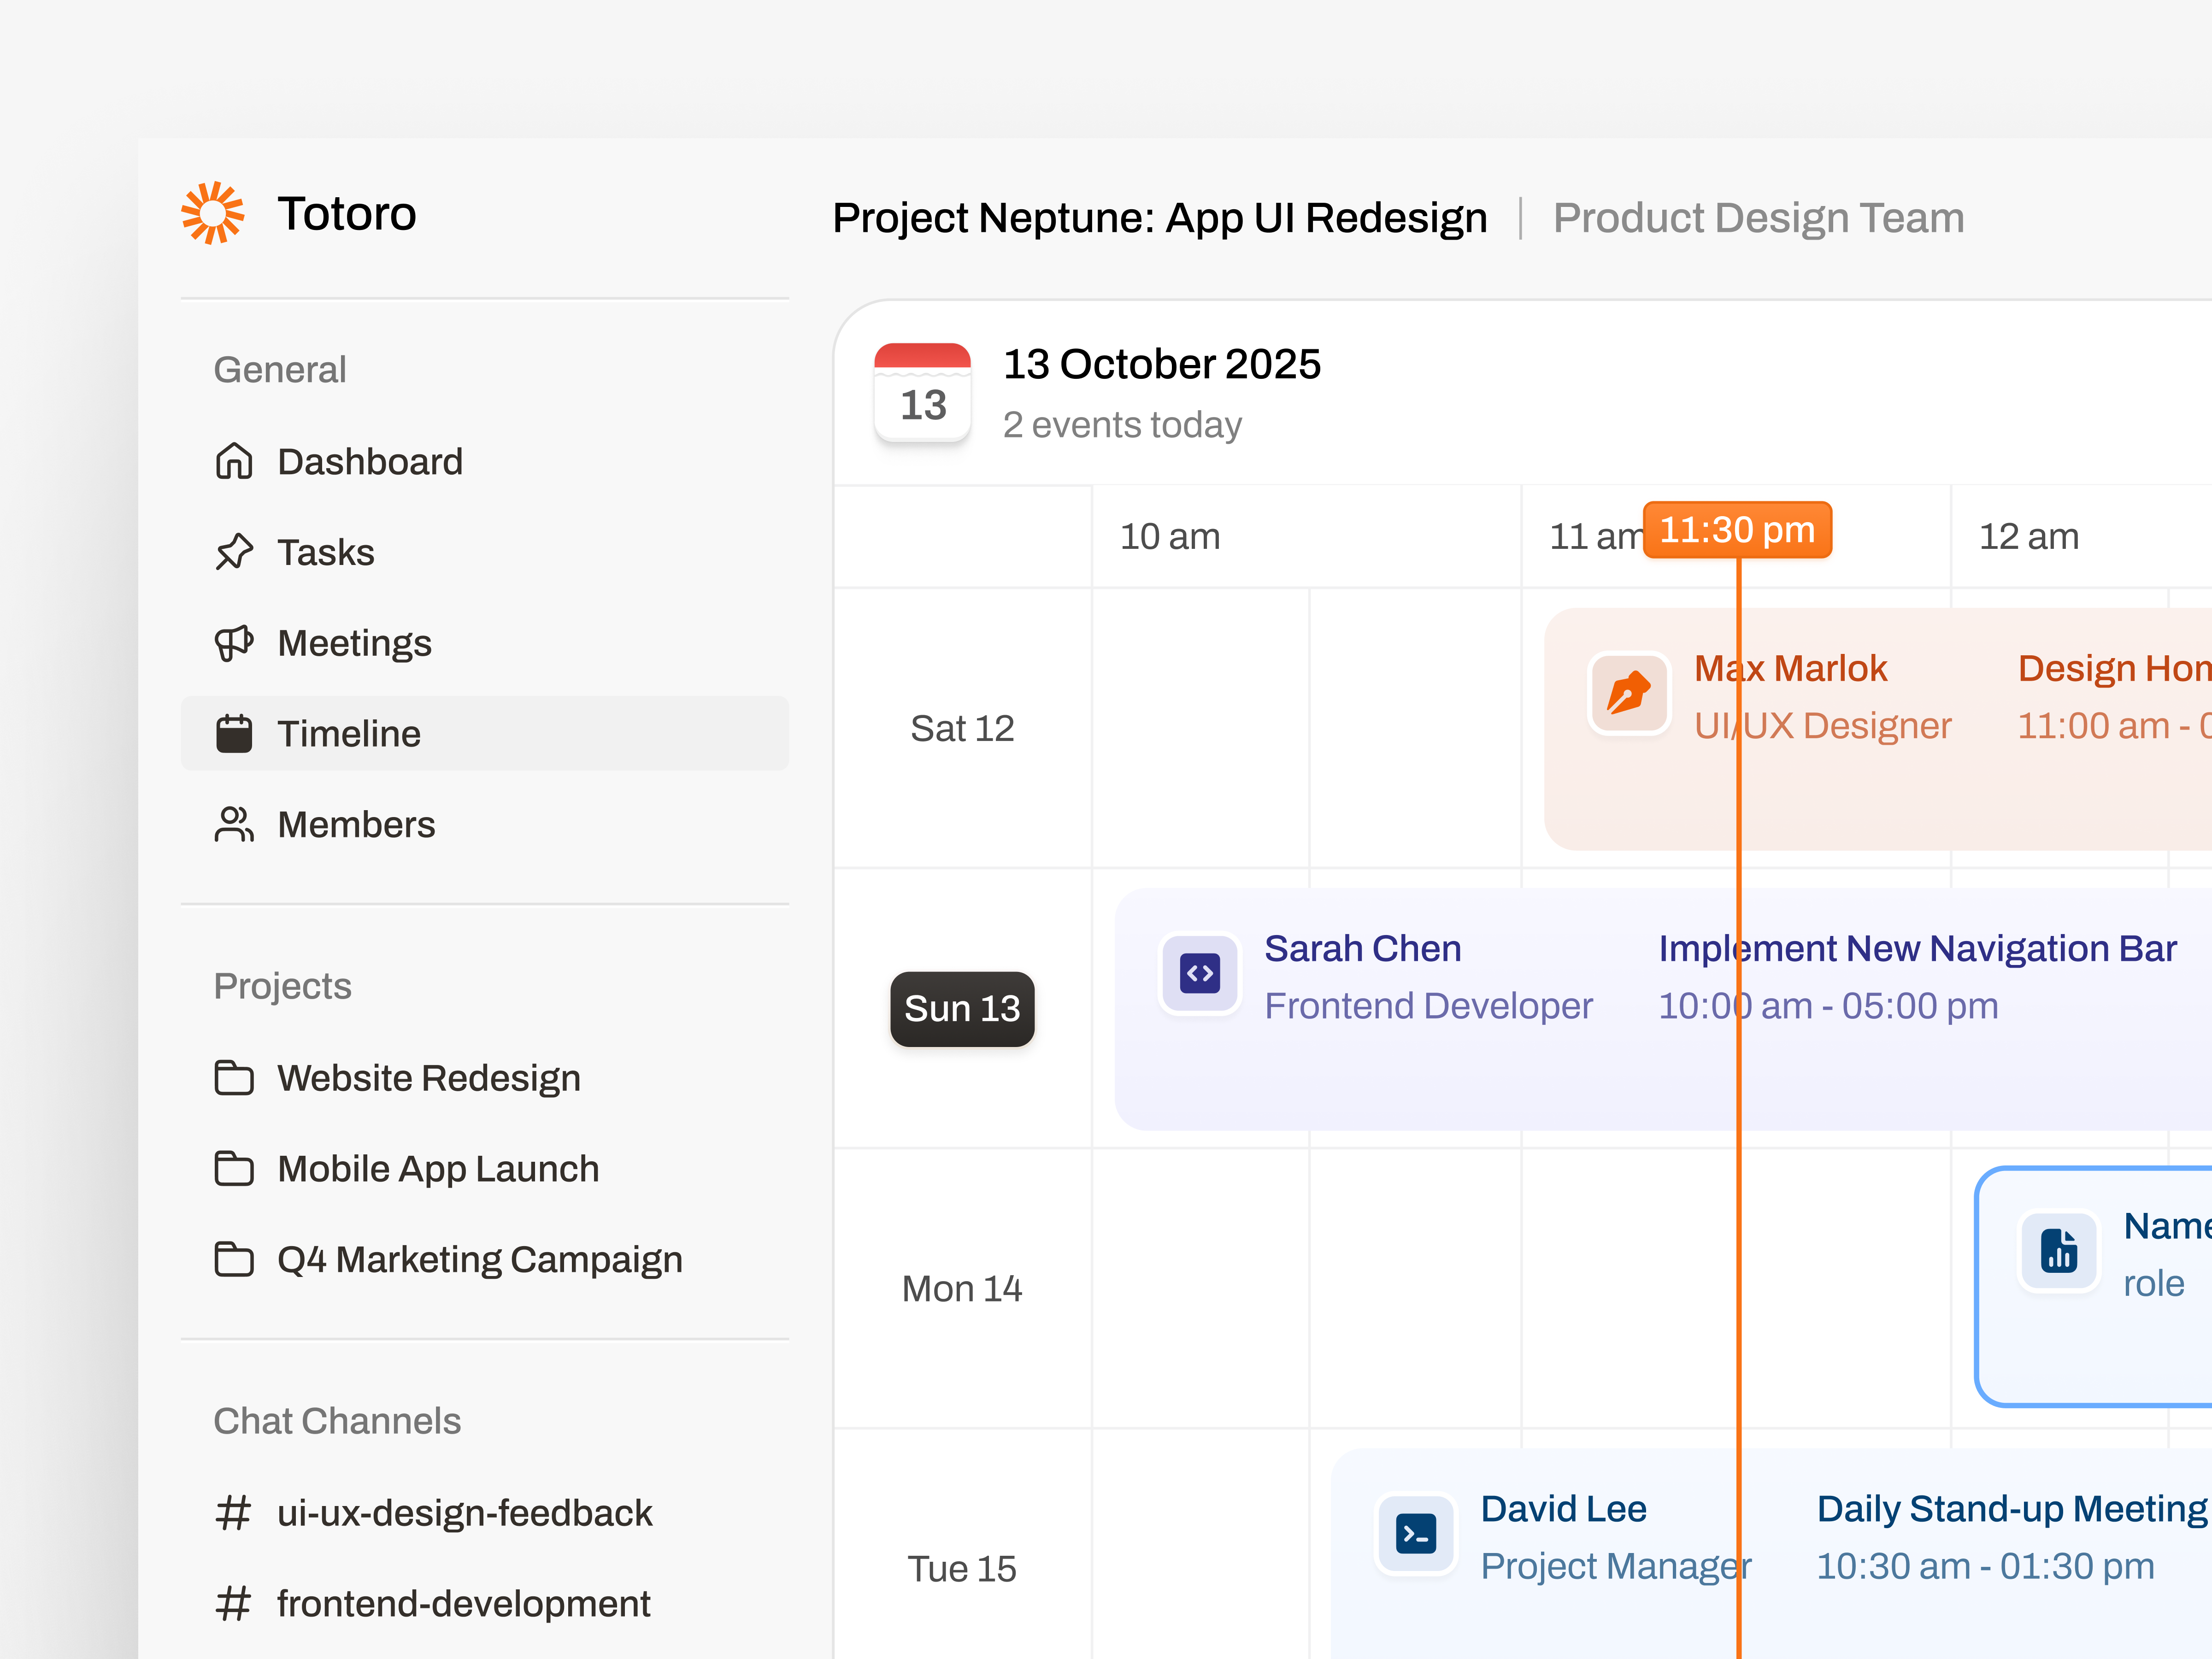
Task: Click the Members people icon
Action: click(234, 824)
